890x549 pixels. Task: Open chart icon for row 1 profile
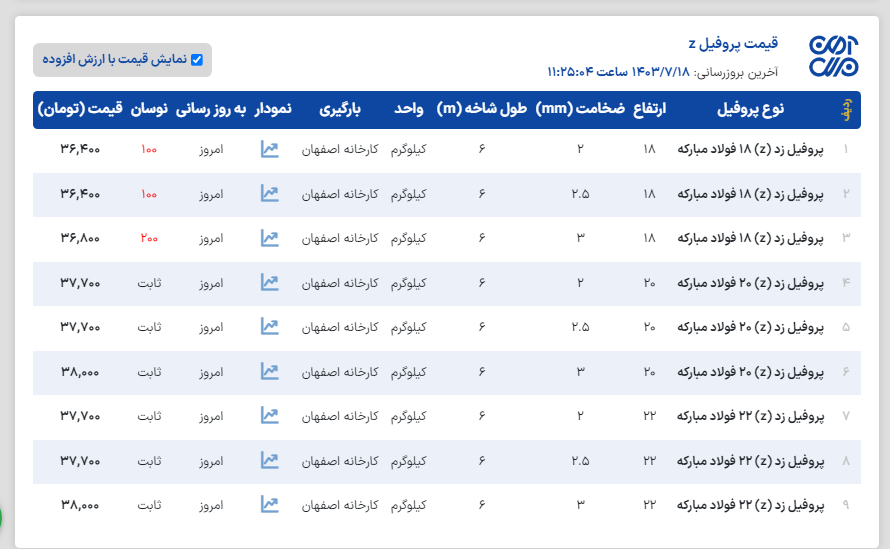pos(269,150)
